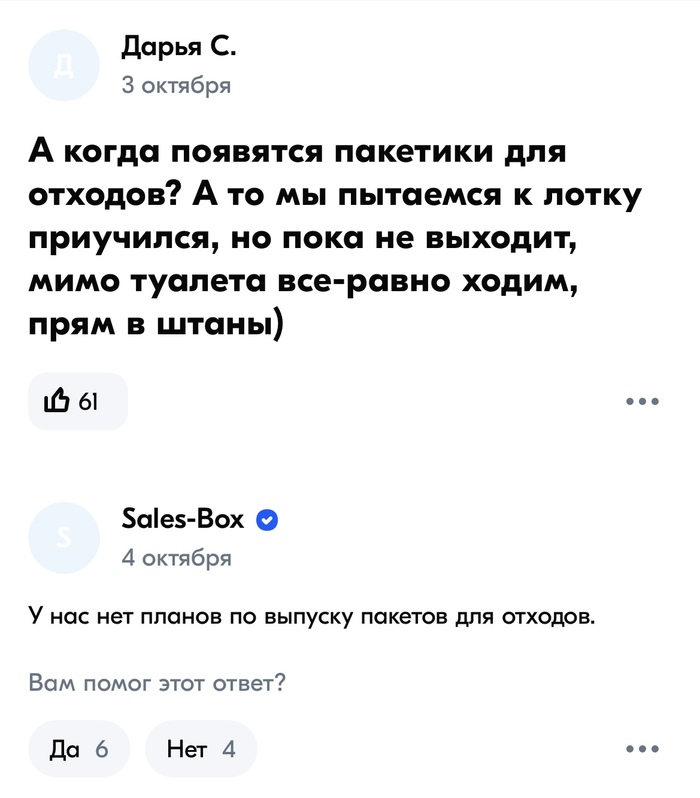Image resolution: width=700 pixels, height=798 pixels.
Task: Open three-dot menu for Sales-Box answer
Action: pos(642,749)
